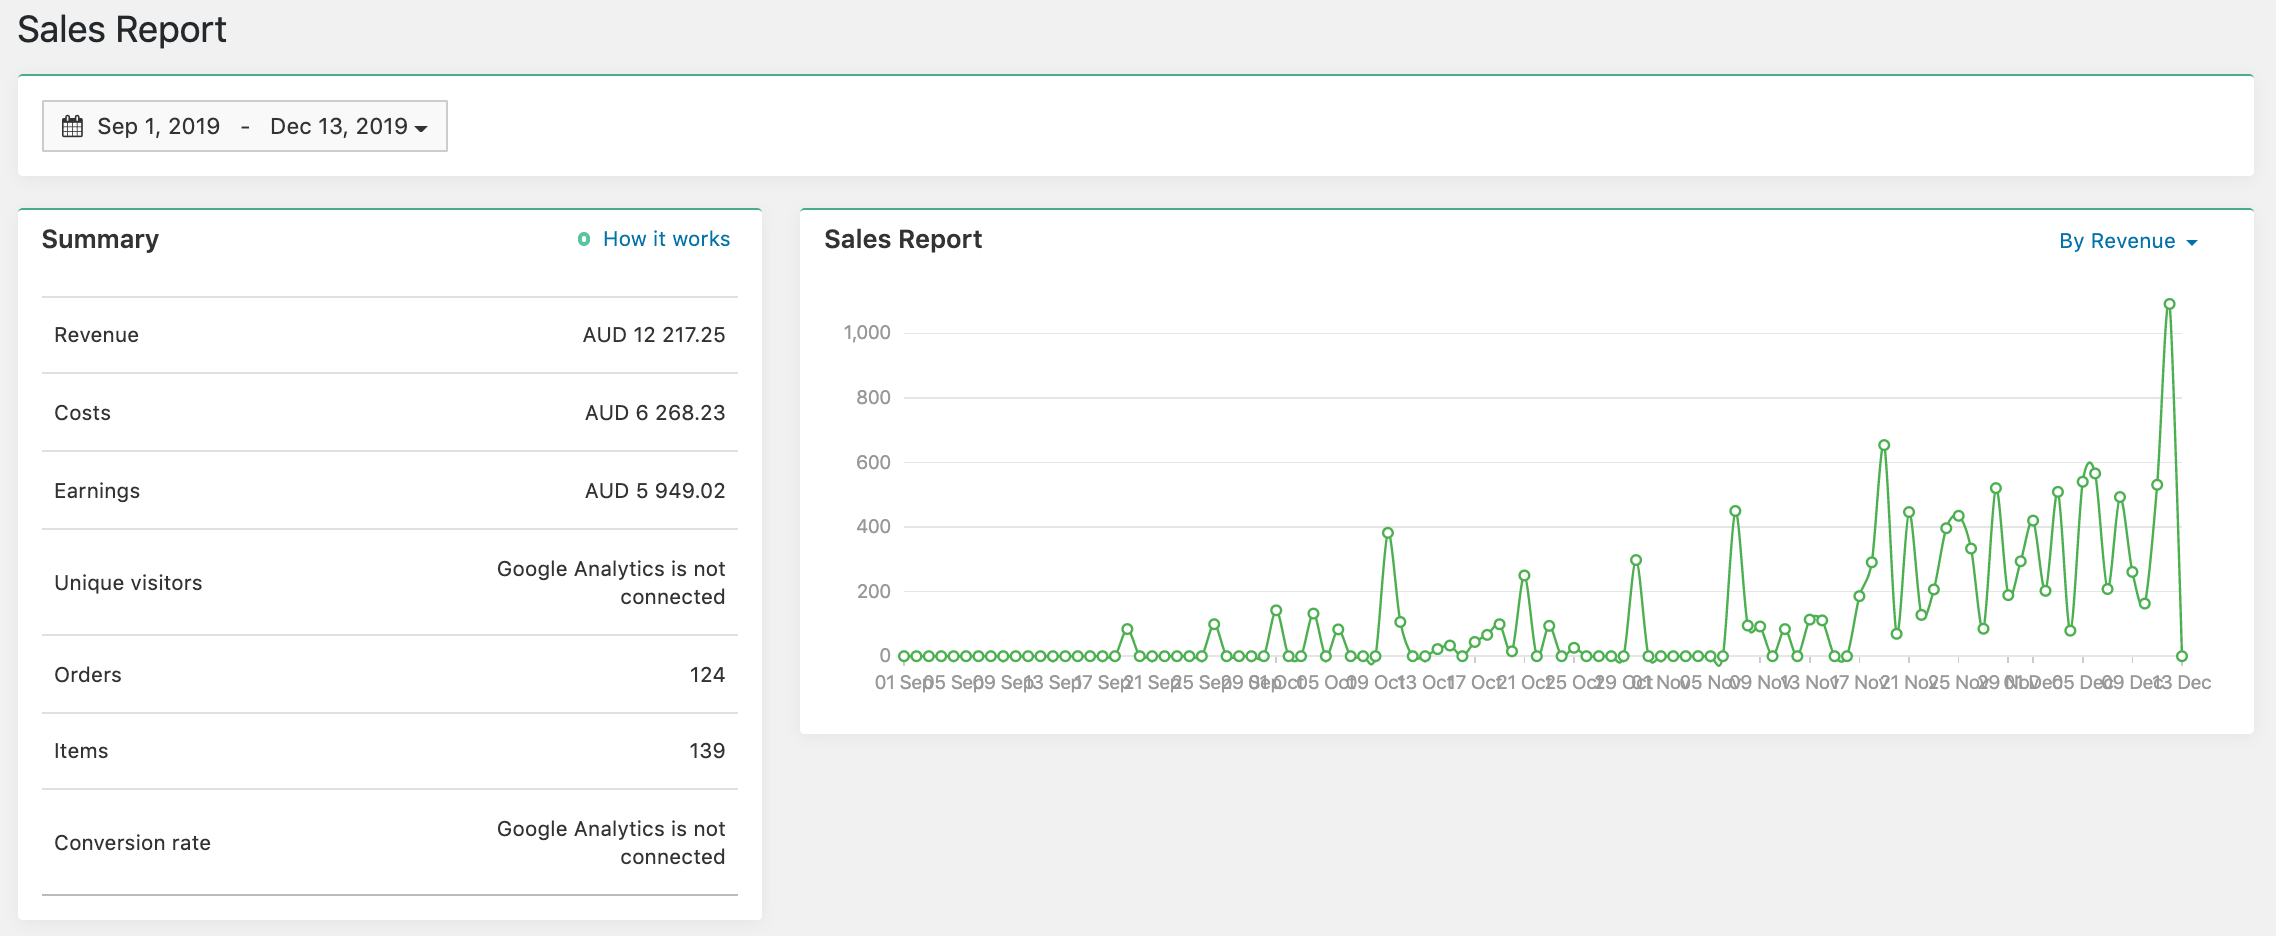The height and width of the screenshot is (936, 2276).
Task: Click the Revenue value AUD 12 217.25
Action: point(654,335)
